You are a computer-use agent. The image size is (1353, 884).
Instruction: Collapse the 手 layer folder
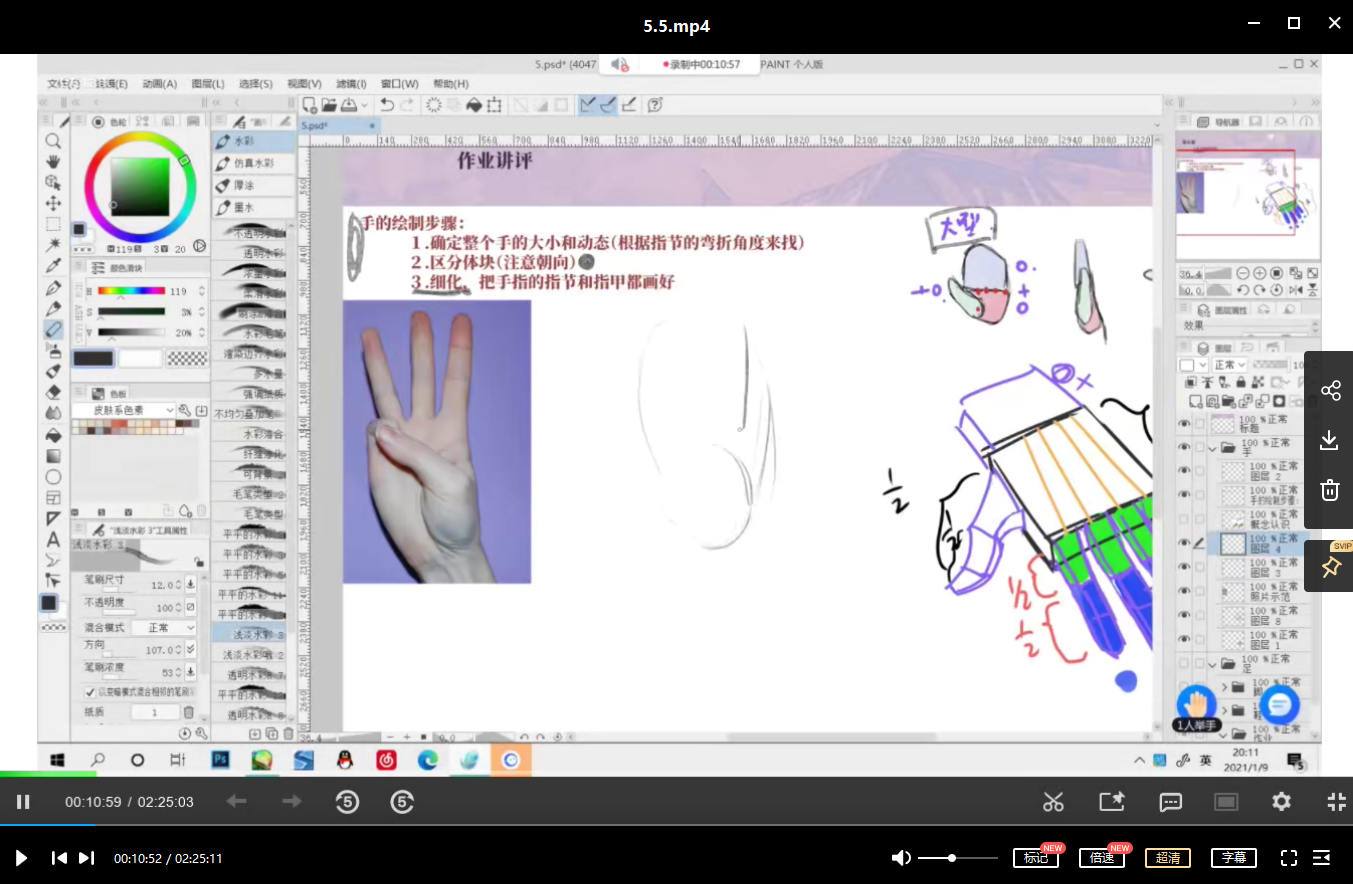click(1215, 448)
